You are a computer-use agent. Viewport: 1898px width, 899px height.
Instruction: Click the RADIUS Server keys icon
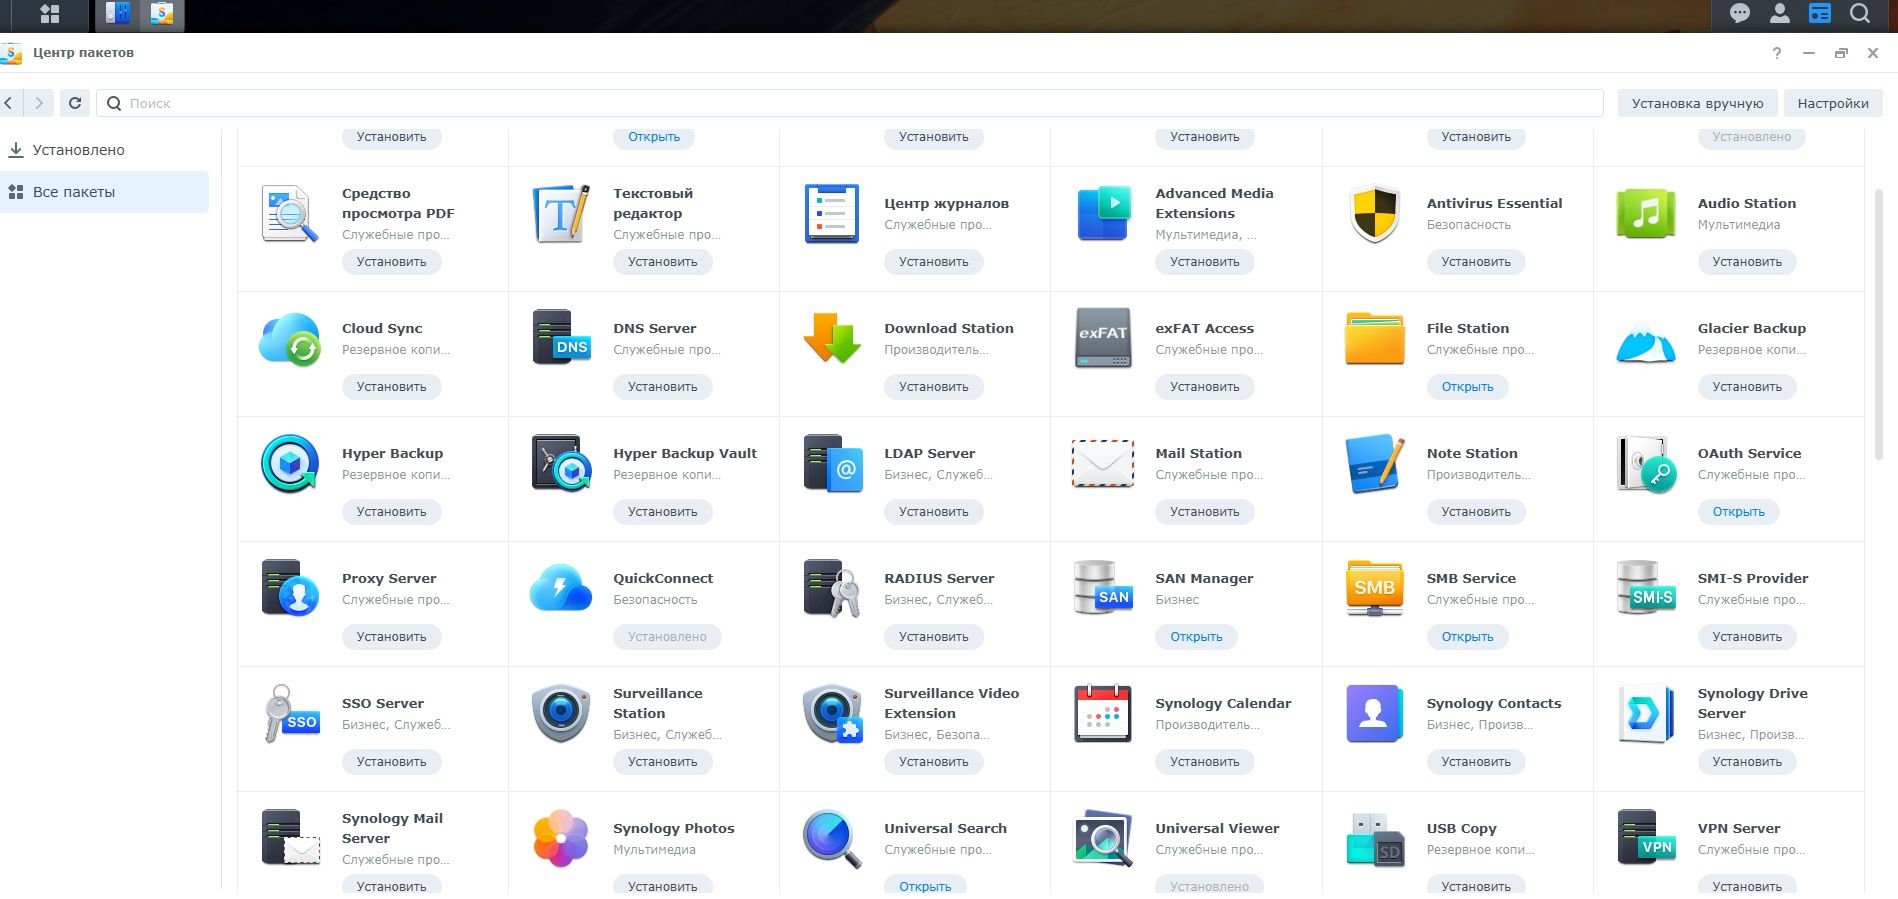click(832, 589)
